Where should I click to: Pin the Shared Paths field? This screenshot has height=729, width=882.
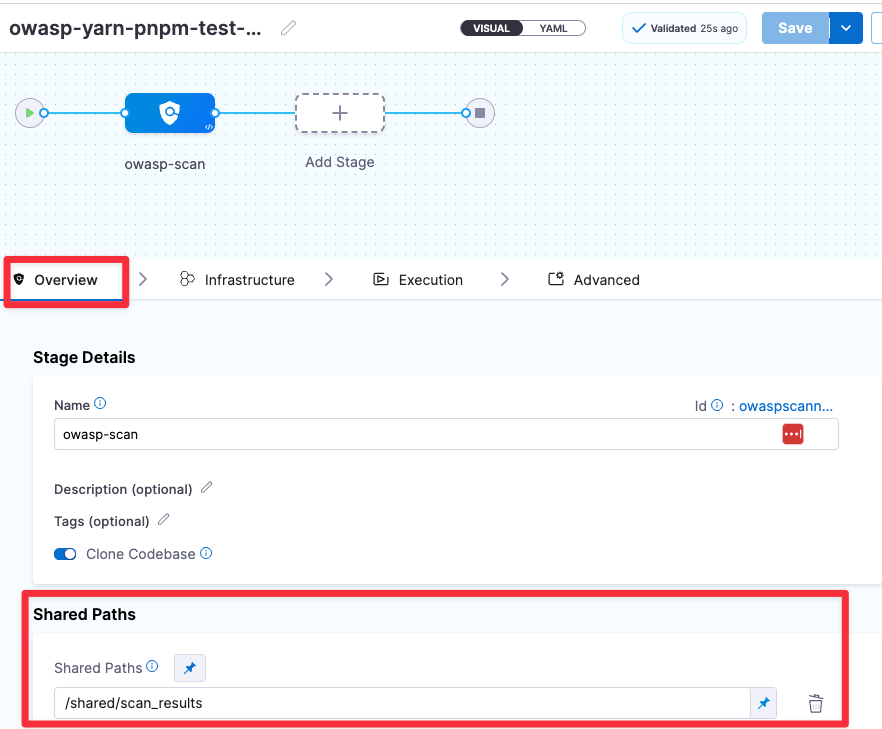click(x=190, y=667)
